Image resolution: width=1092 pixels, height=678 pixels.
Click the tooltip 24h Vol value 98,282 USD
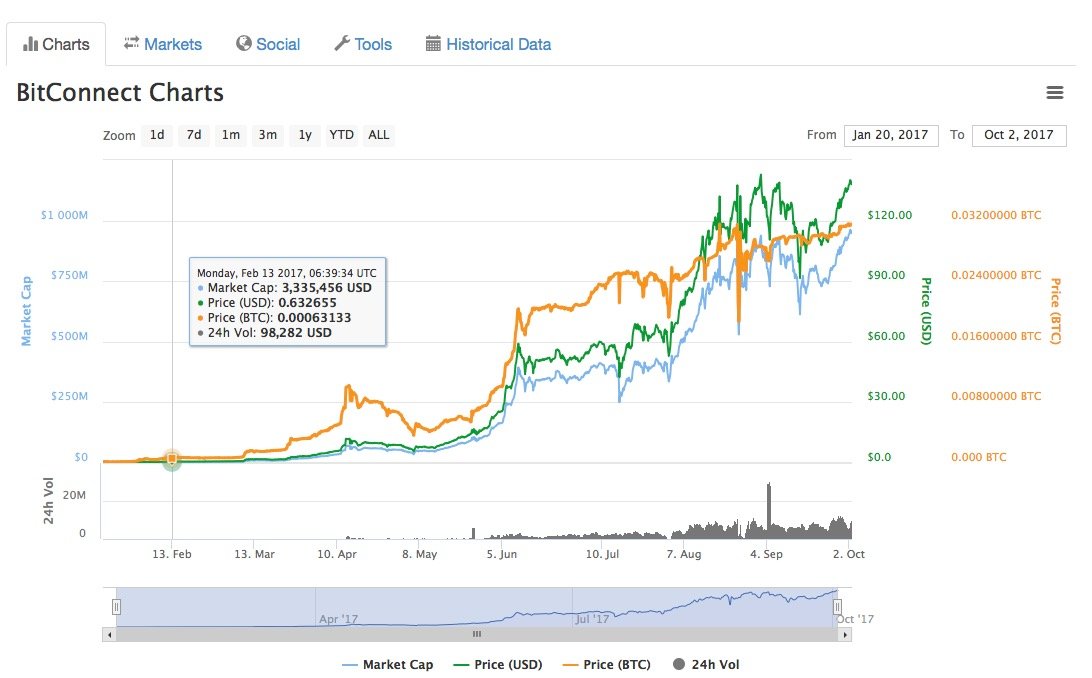pyautogui.click(x=296, y=333)
